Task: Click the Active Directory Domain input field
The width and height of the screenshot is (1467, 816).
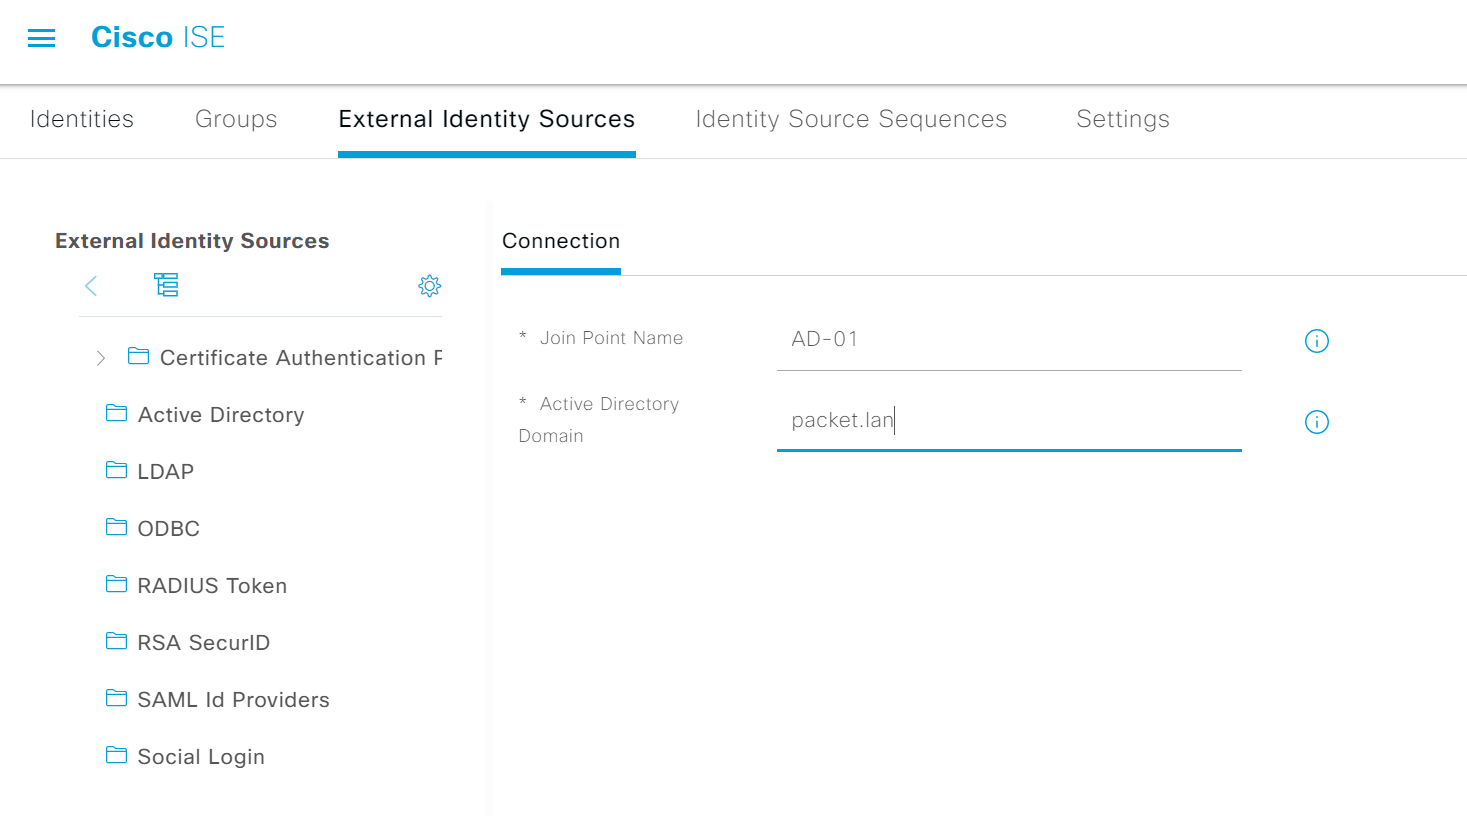Action: tap(1009, 421)
